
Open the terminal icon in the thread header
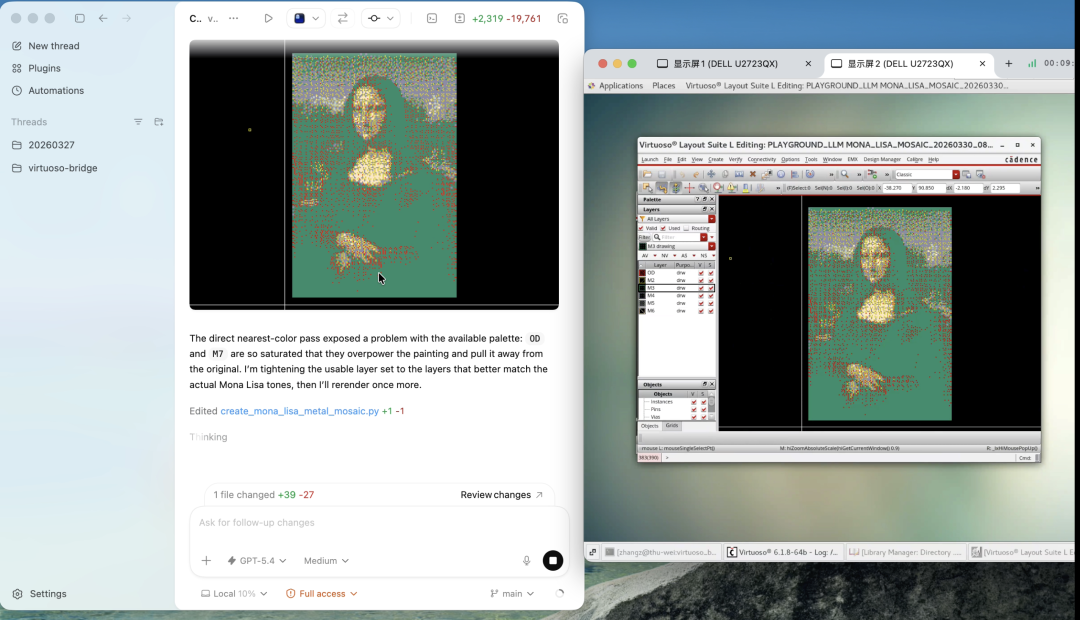click(431, 18)
